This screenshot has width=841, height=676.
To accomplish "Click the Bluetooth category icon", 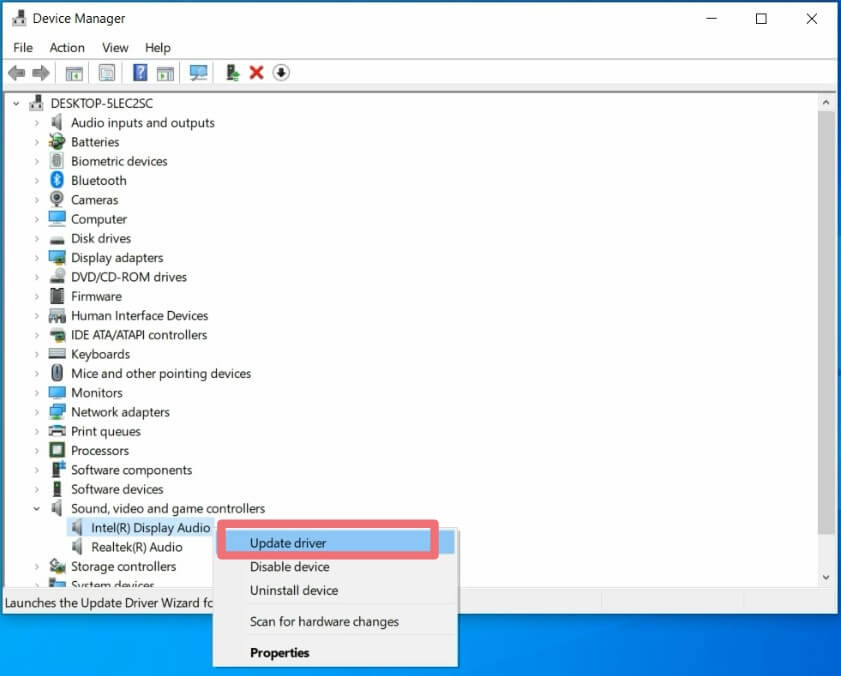I will (x=57, y=180).
